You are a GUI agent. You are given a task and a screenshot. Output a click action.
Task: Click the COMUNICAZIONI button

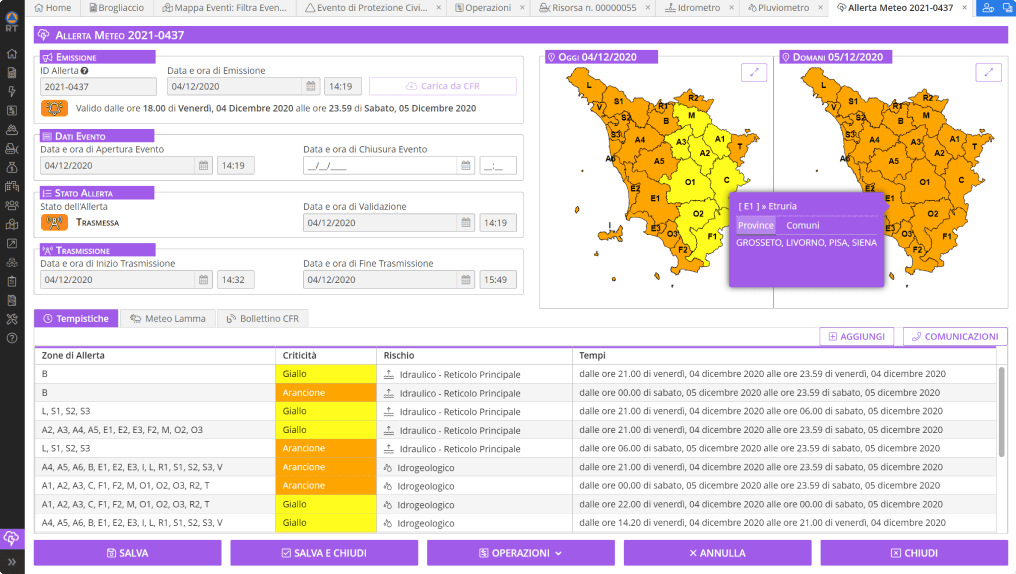(955, 336)
